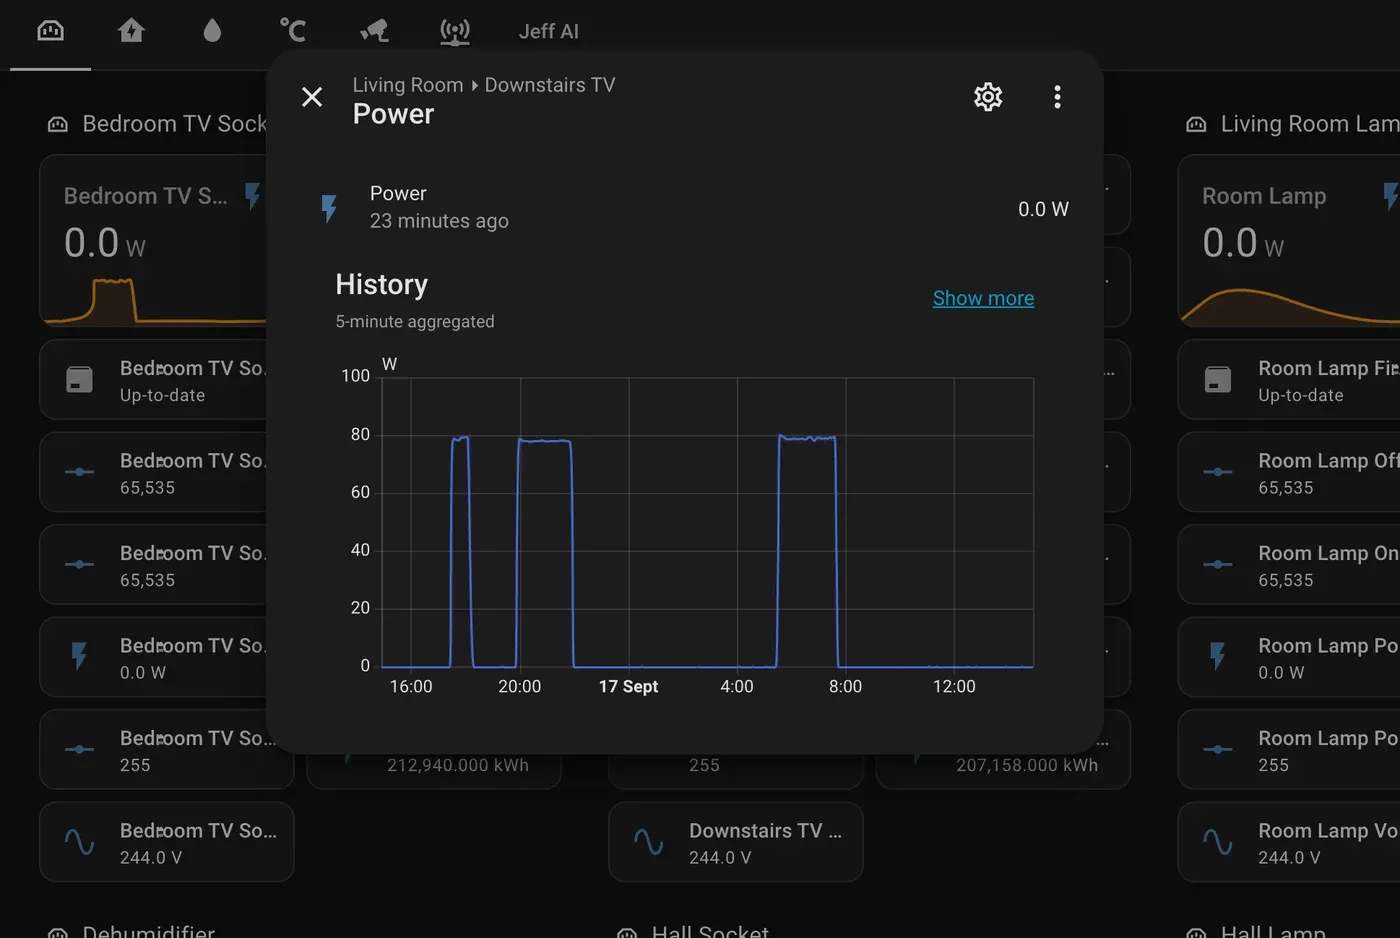
Task: Click Room Lamp card bolt icon
Action: 1391,195
